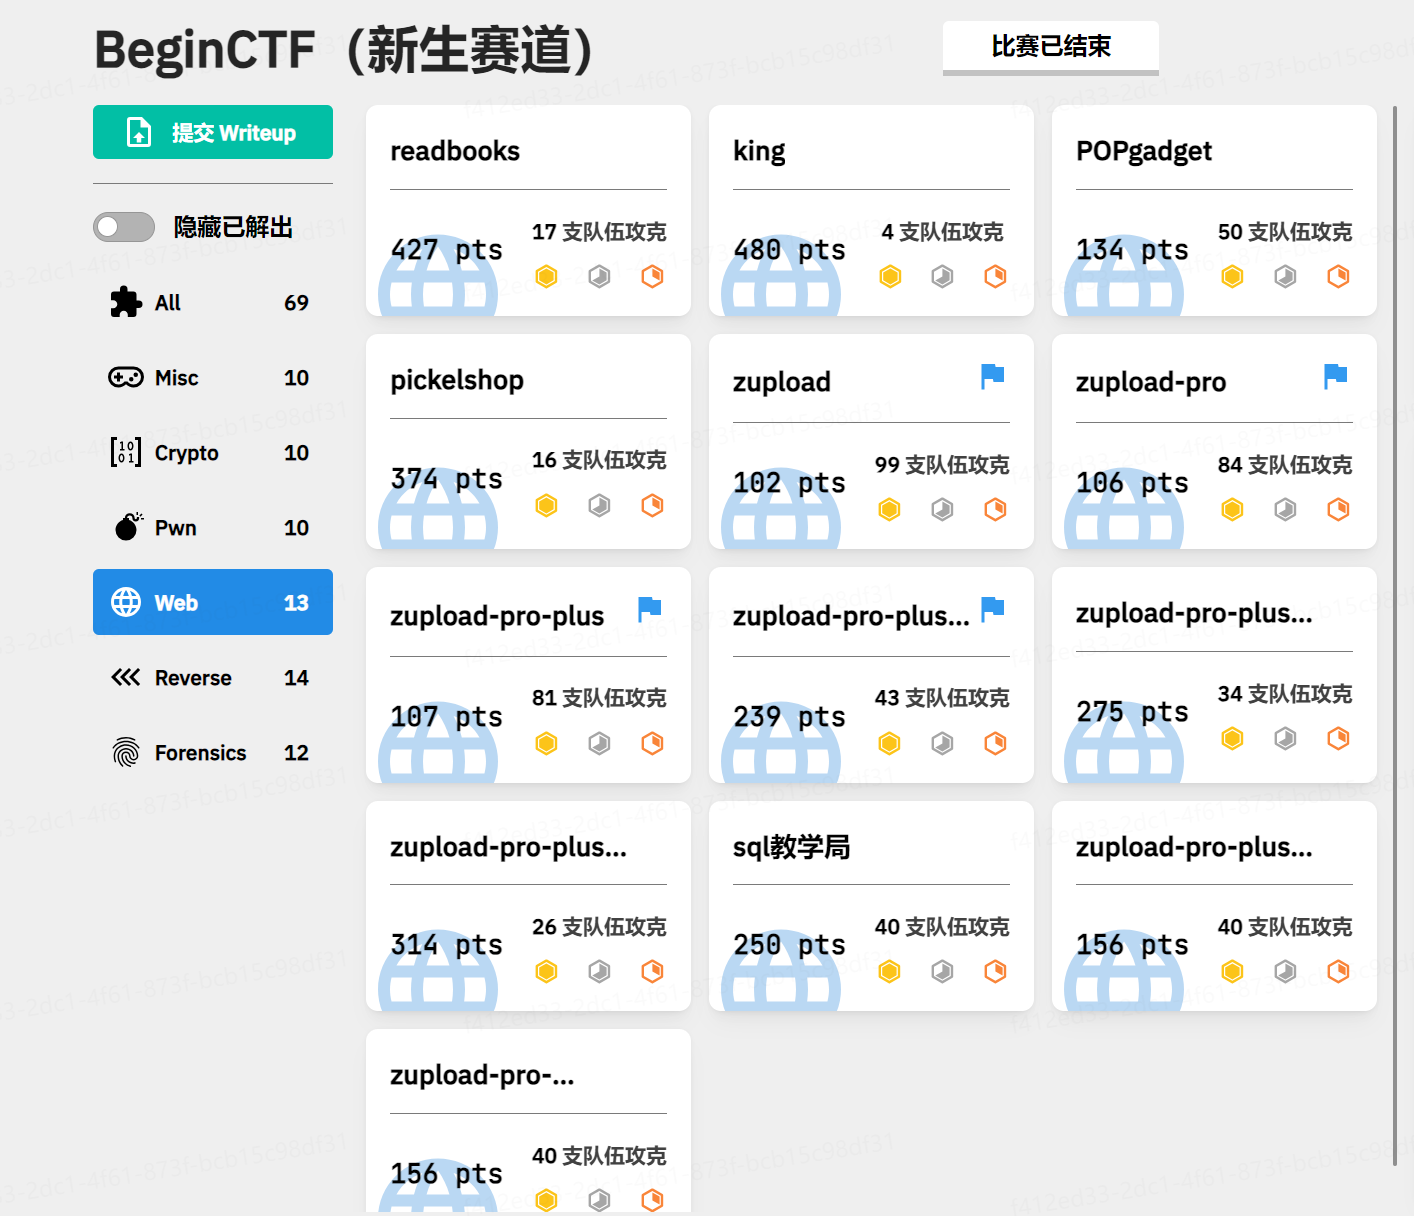The width and height of the screenshot is (1414, 1216).
Task: Open the king challenge card
Action: 871,211
